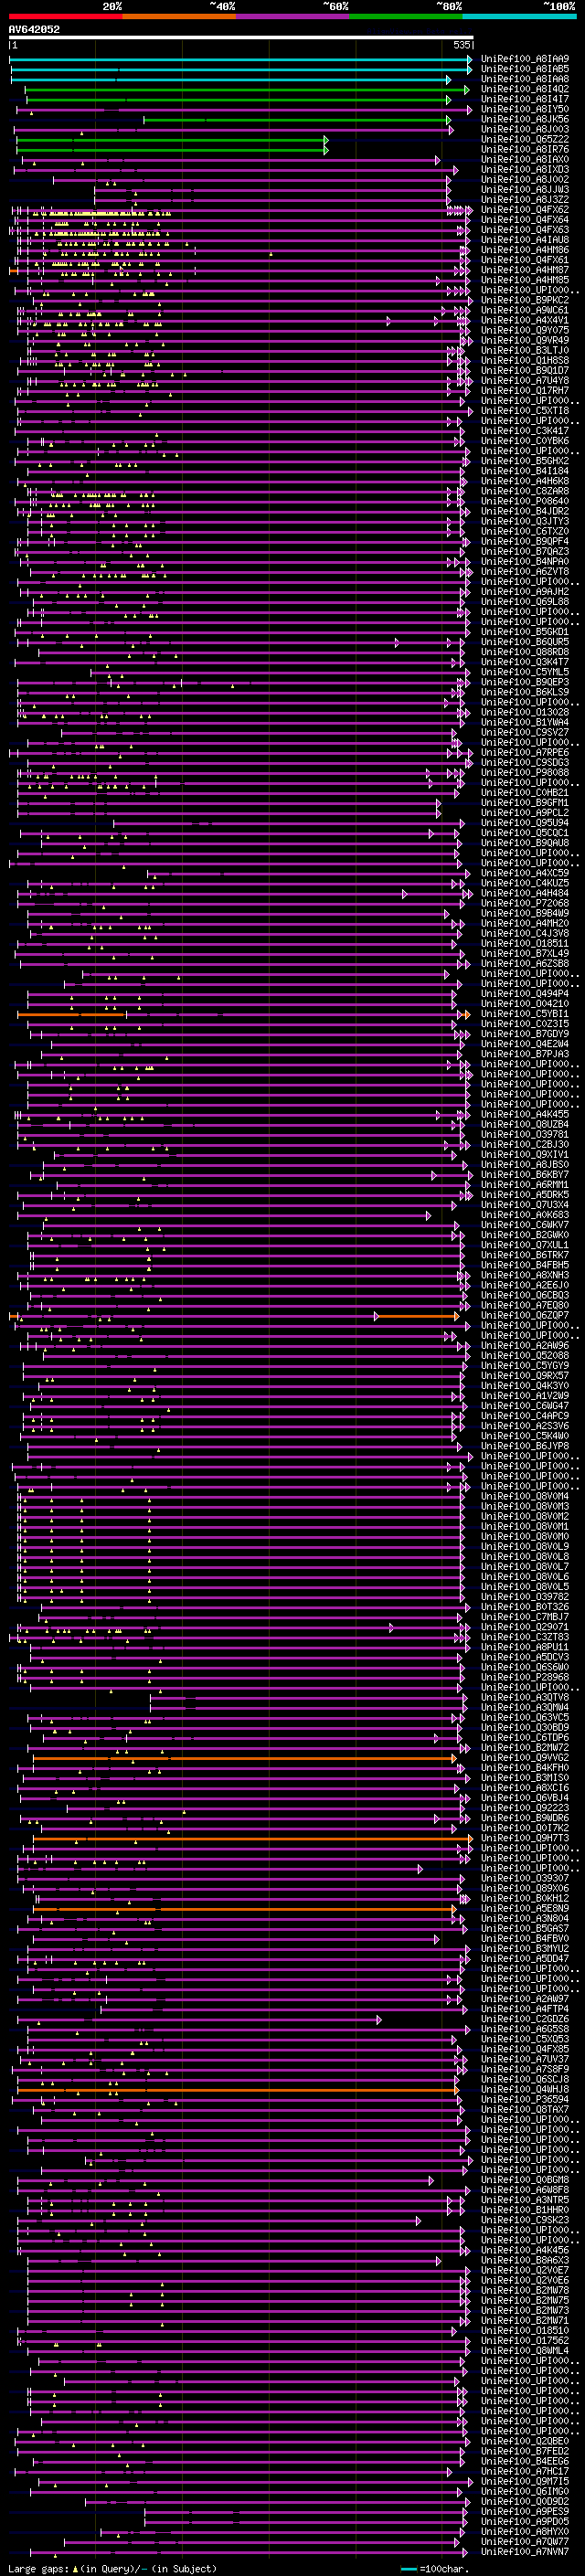Select the UniRef100_C3K417 label
This screenshot has height=2576, width=585.
525,431
